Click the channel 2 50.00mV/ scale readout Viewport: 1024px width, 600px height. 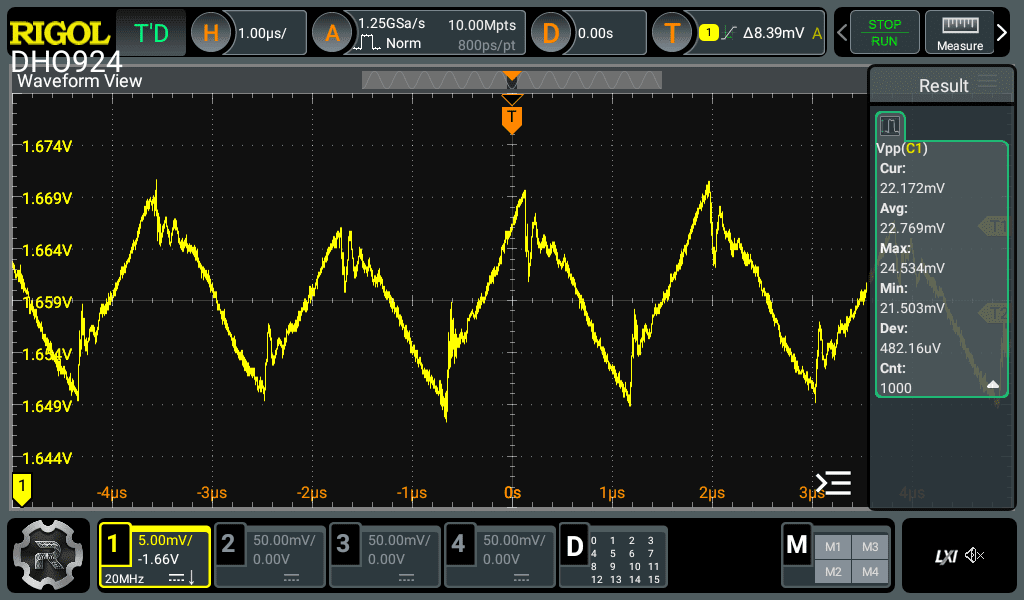pyautogui.click(x=284, y=540)
